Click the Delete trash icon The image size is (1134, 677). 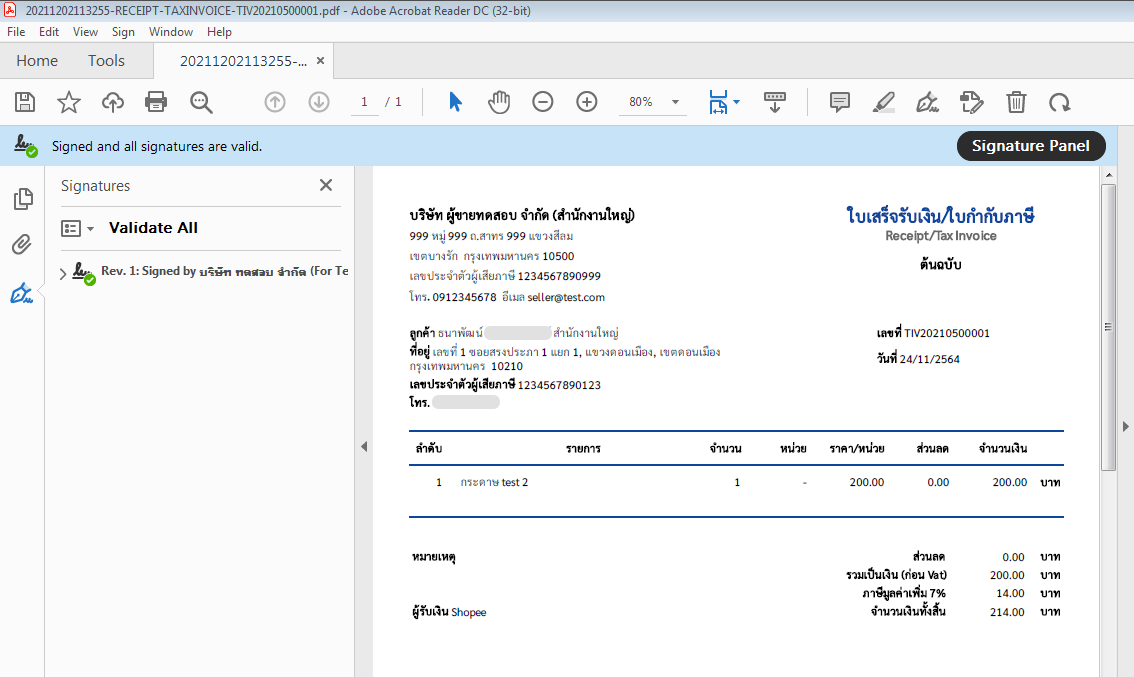[1016, 102]
